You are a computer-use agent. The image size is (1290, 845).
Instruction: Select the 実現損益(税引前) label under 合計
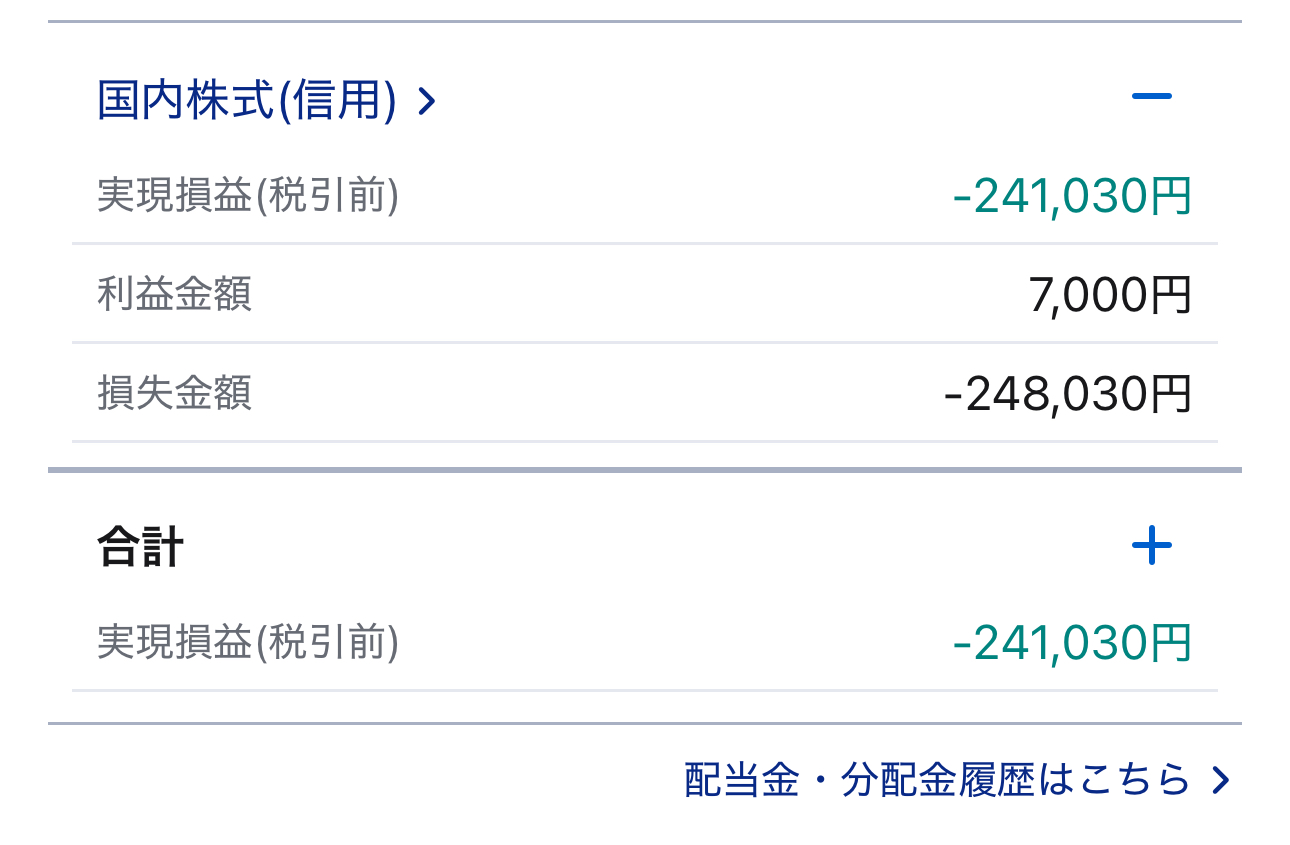click(248, 642)
